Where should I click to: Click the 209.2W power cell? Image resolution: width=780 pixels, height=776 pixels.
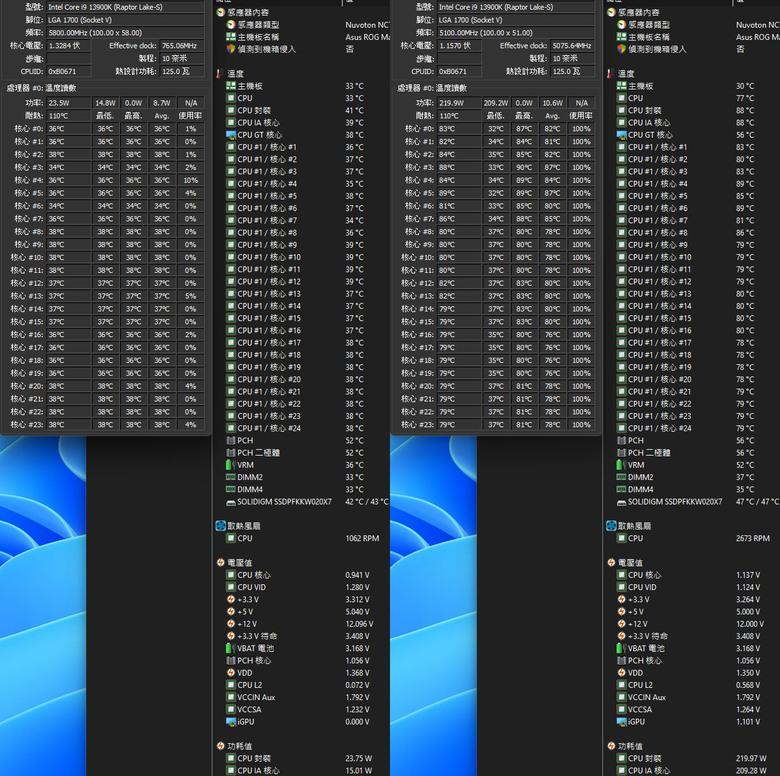[x=496, y=103]
